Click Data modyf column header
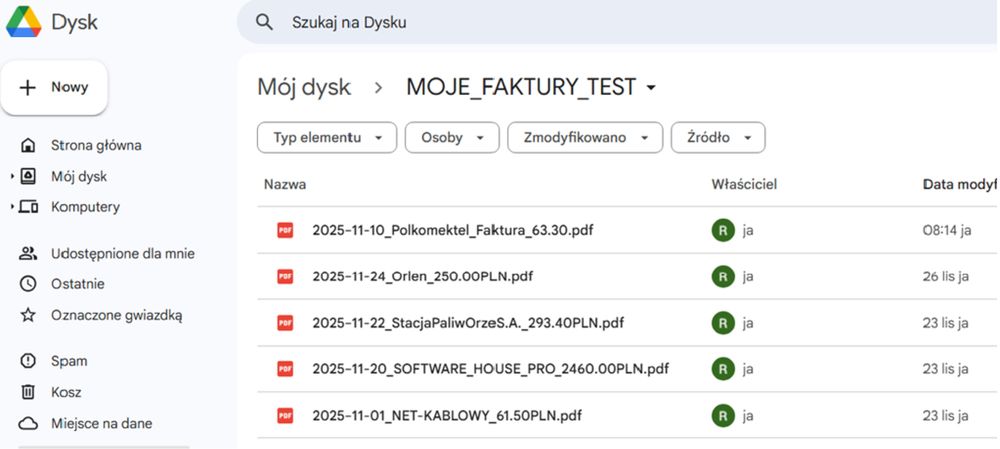 coord(960,184)
